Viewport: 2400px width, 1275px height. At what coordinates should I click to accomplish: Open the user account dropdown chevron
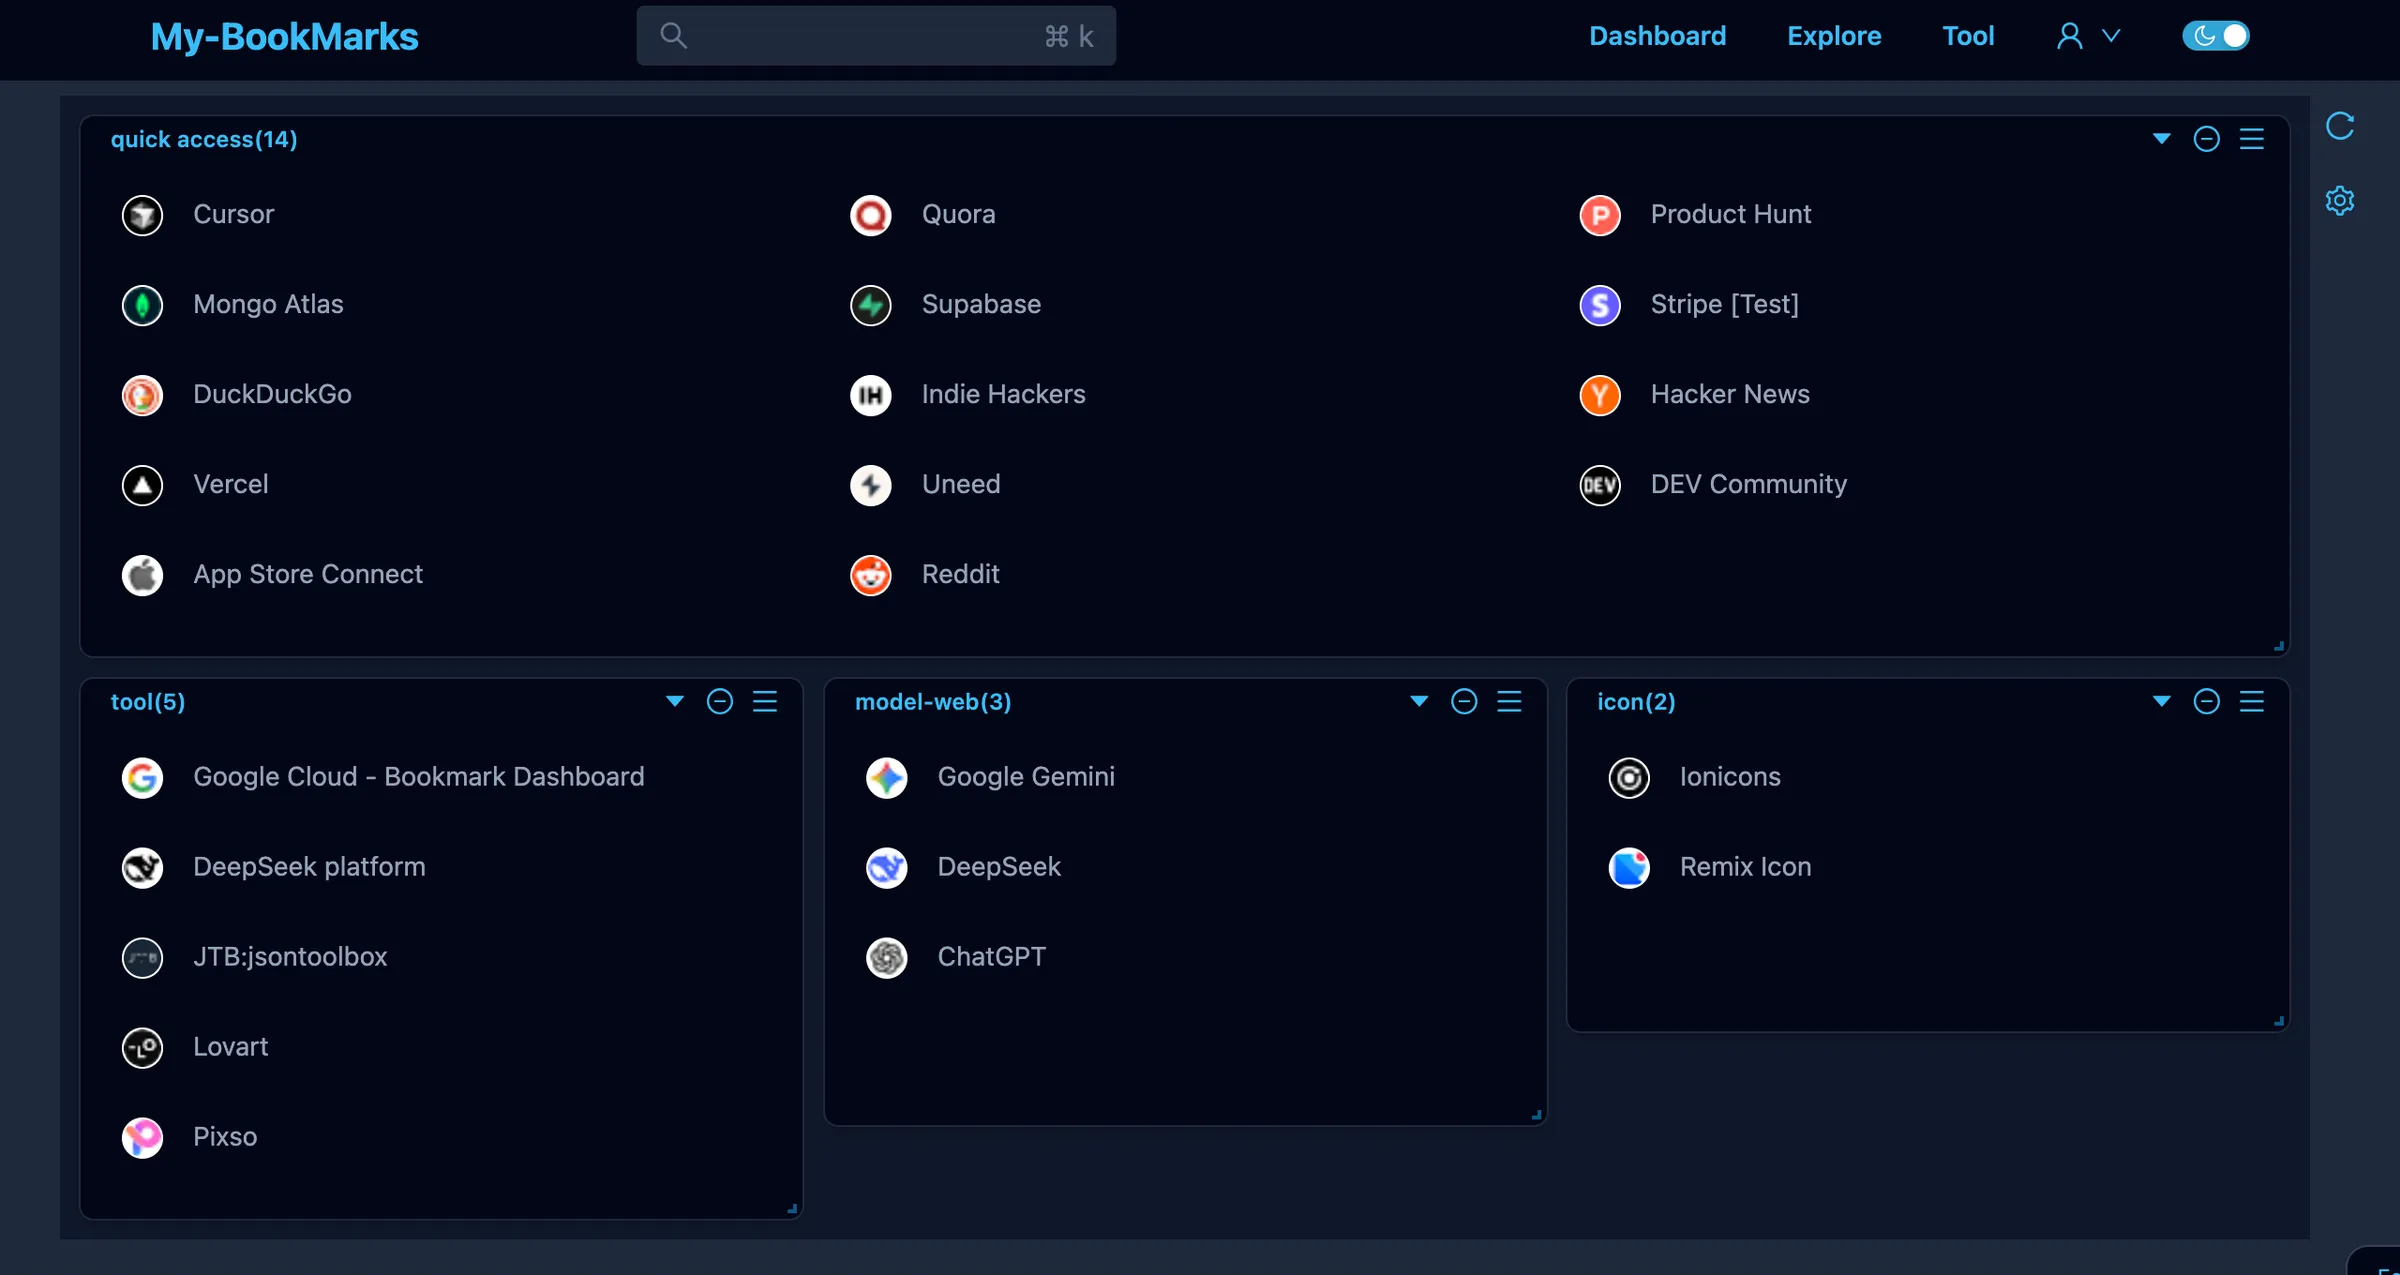pos(2113,35)
